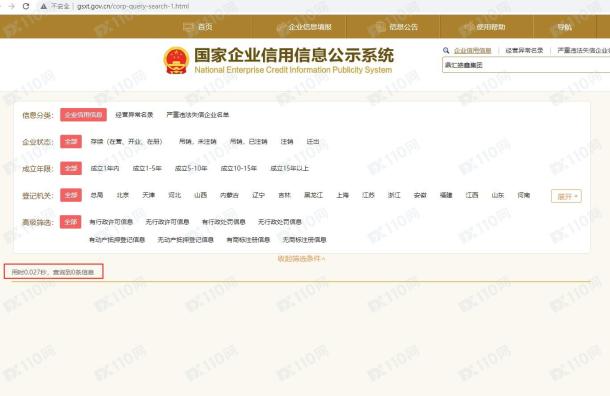The width and height of the screenshot is (610, 396).
Task: Select the 迁出 status filter
Action: (x=313, y=142)
